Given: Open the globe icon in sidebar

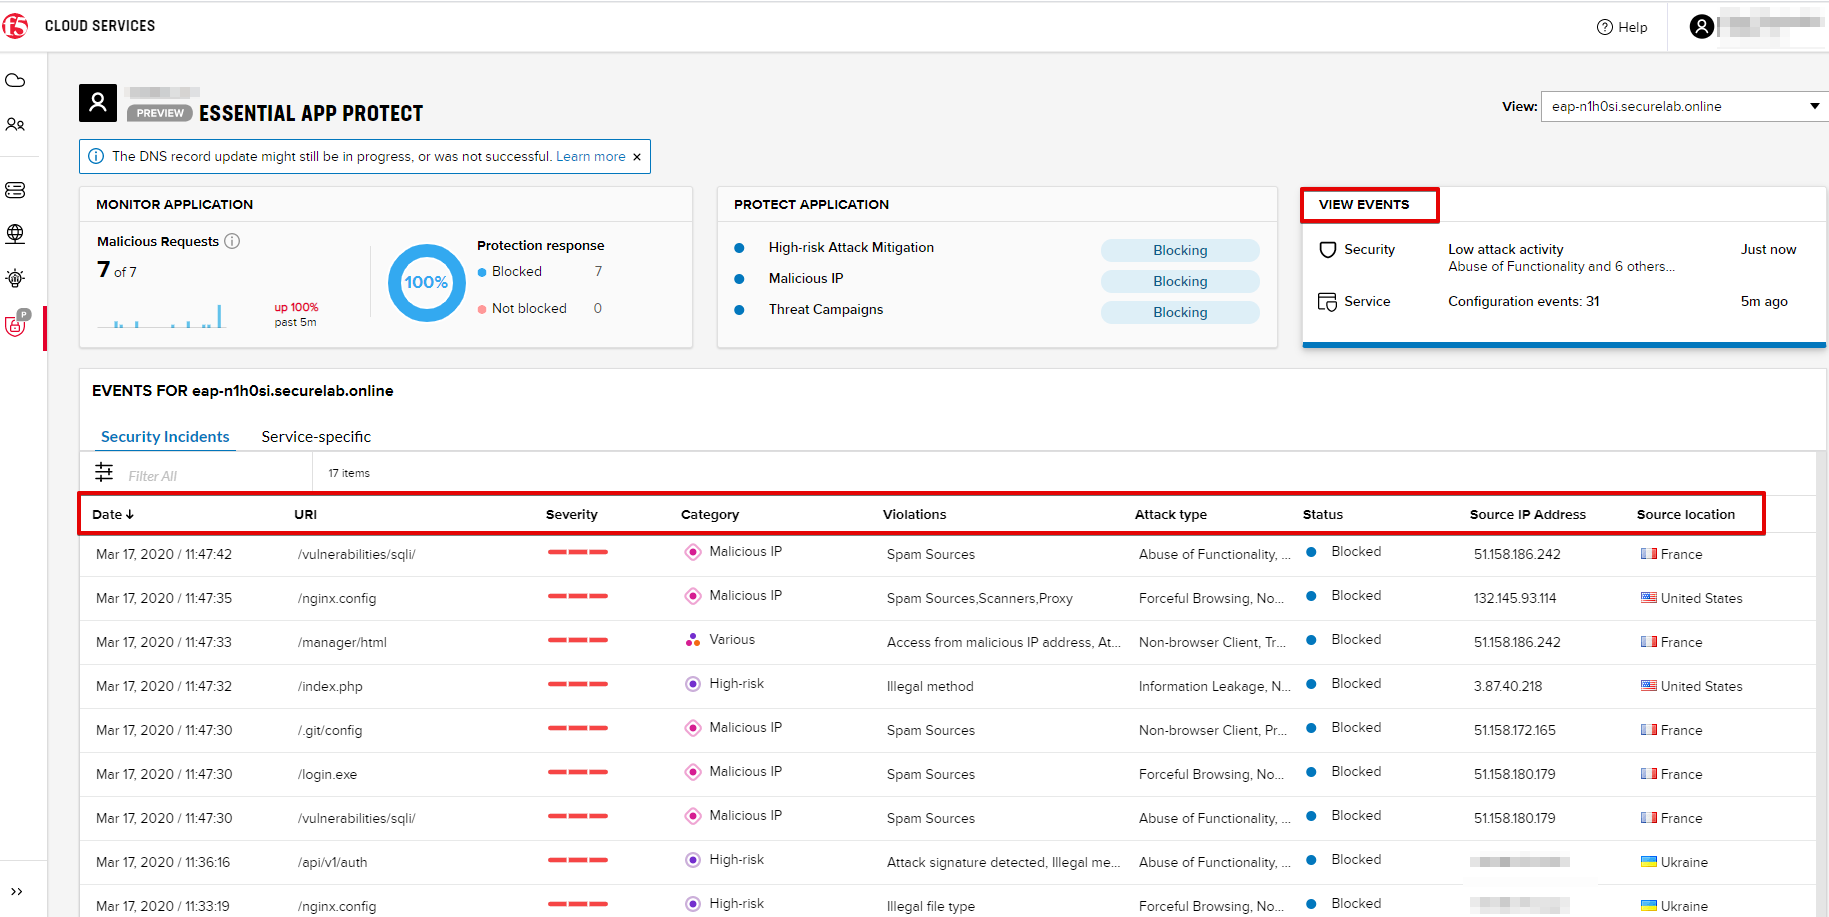Looking at the screenshot, I should (15, 233).
